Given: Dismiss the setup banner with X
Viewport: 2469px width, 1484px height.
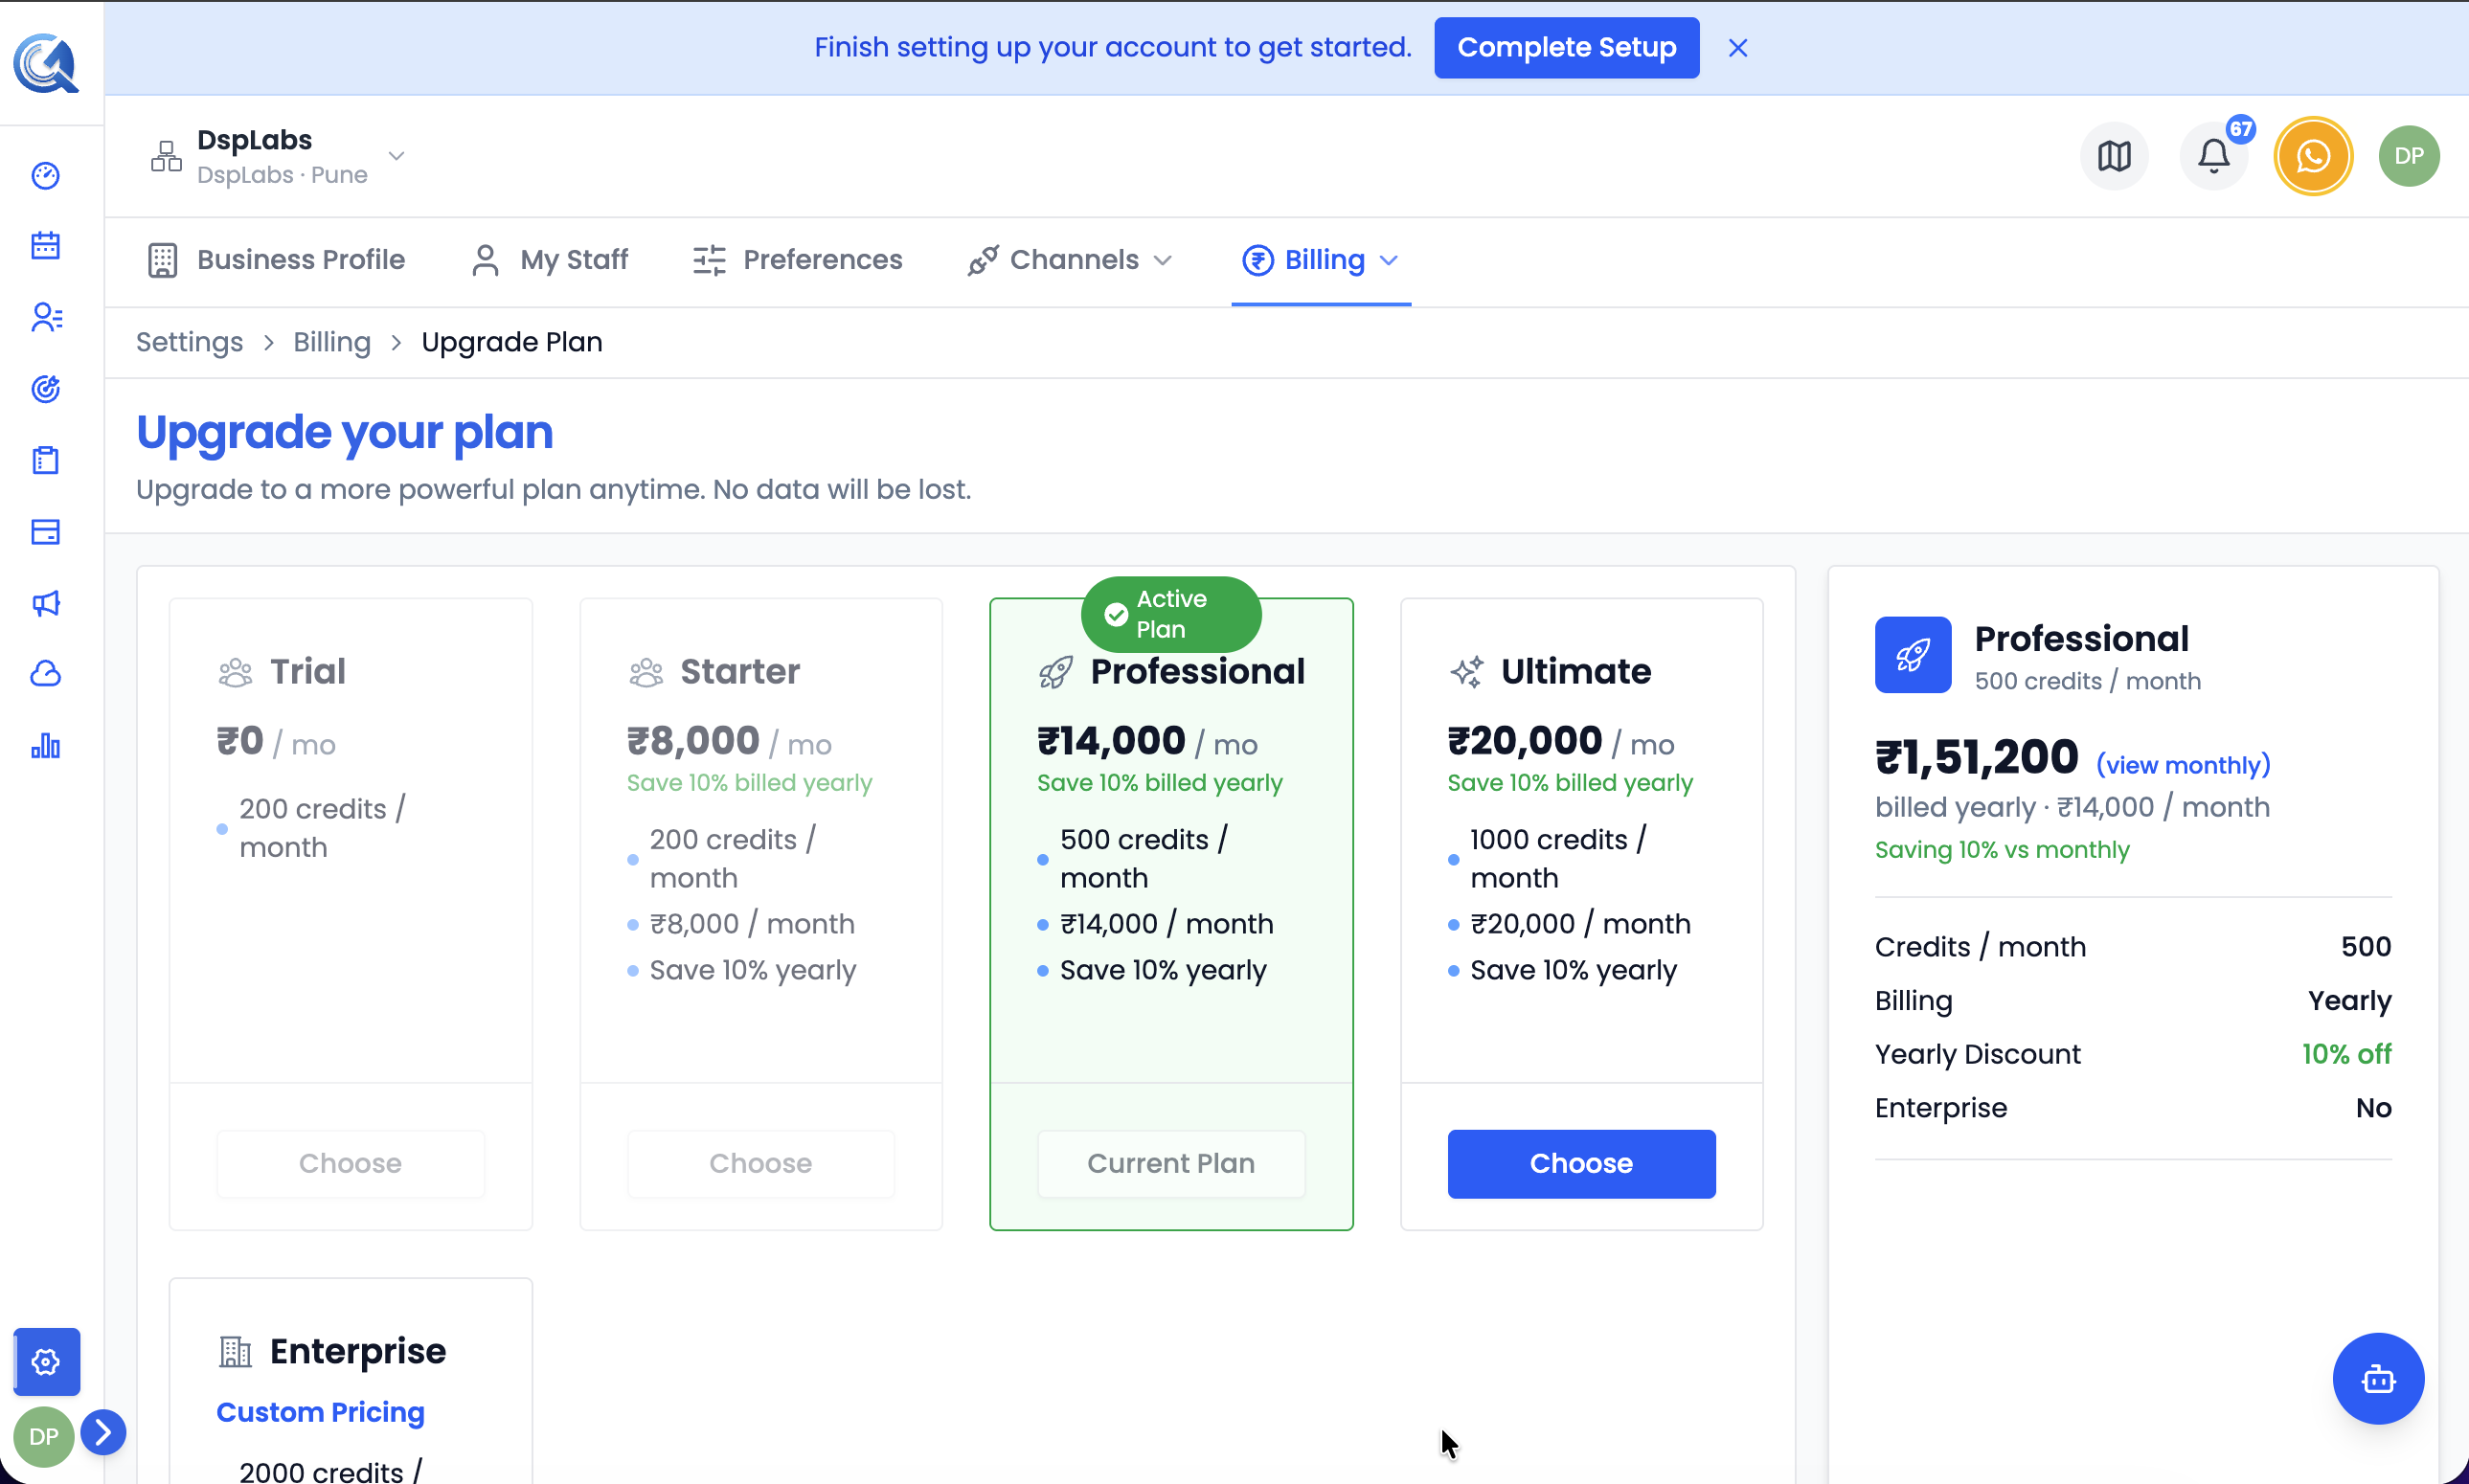Looking at the screenshot, I should point(1738,48).
